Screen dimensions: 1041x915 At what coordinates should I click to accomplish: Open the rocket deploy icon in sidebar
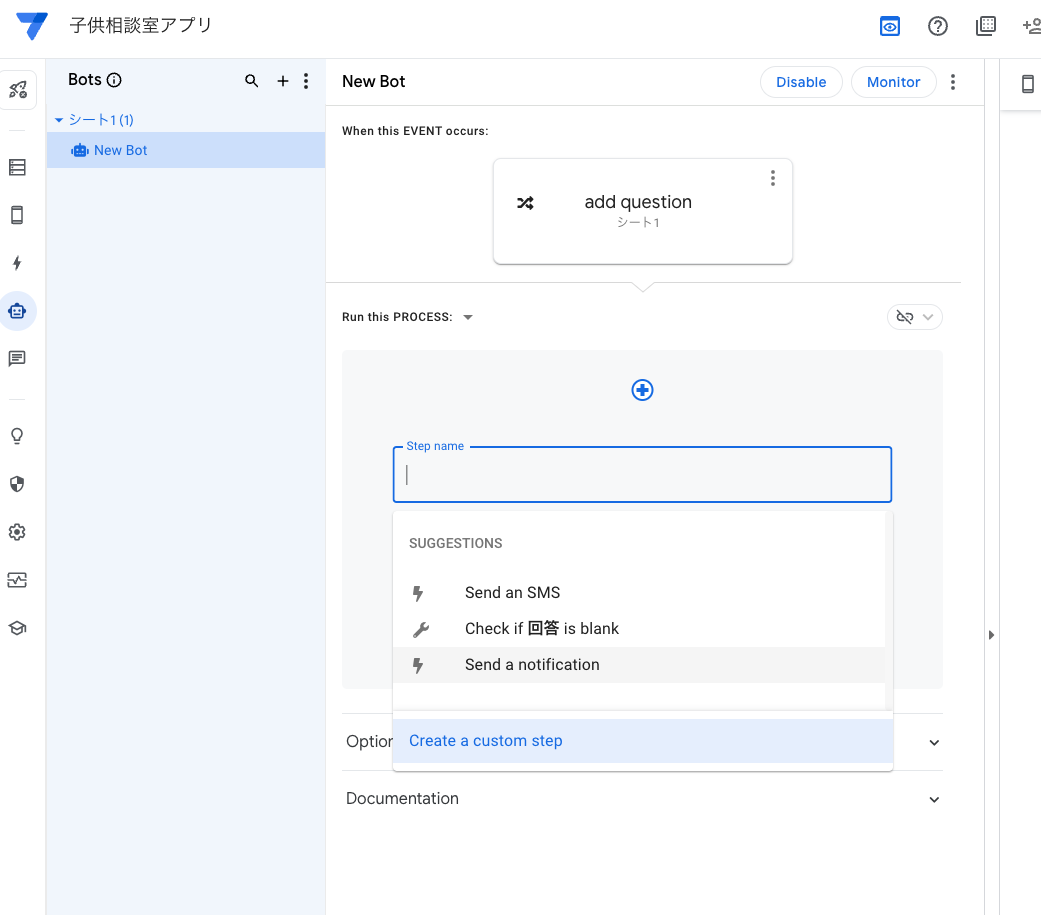click(x=17, y=89)
